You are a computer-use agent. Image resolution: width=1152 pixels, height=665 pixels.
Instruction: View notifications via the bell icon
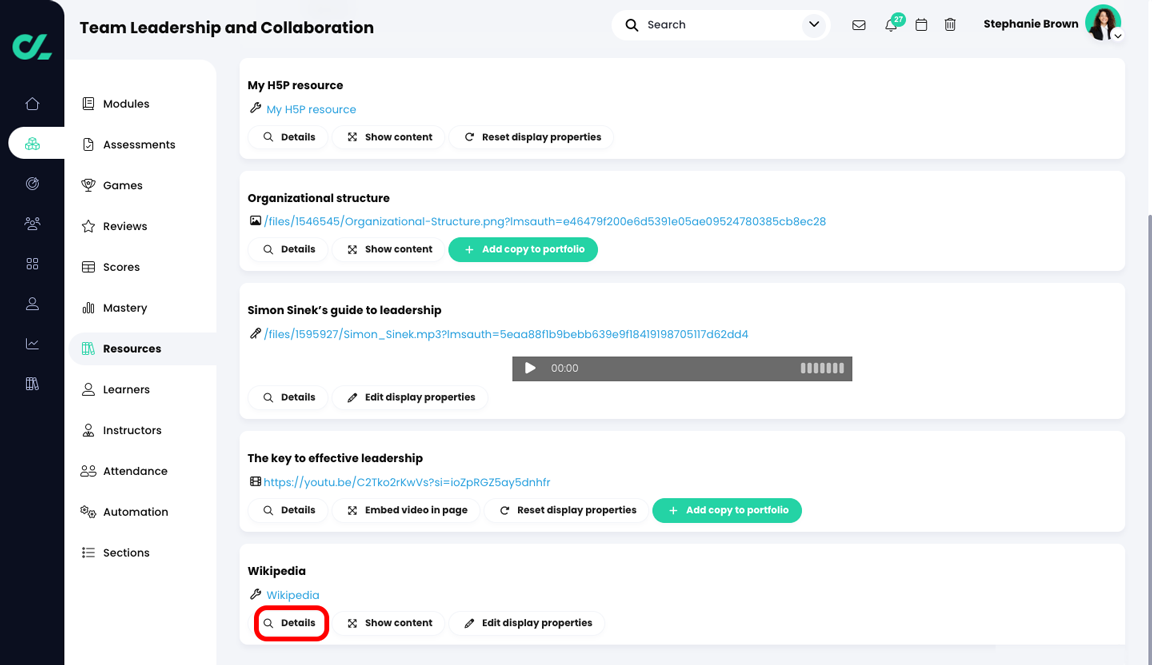click(890, 24)
